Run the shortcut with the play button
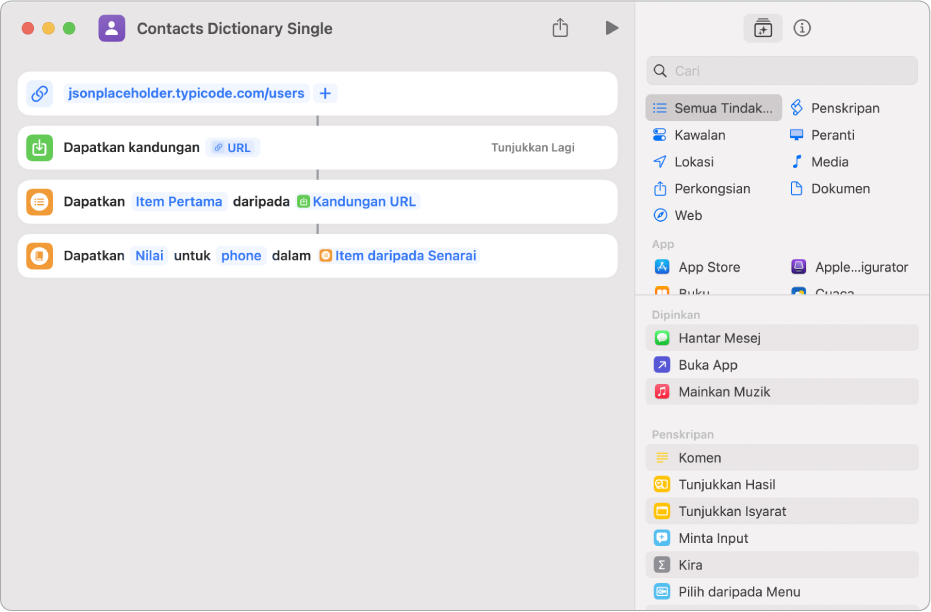The width and height of the screenshot is (931, 612). click(612, 28)
